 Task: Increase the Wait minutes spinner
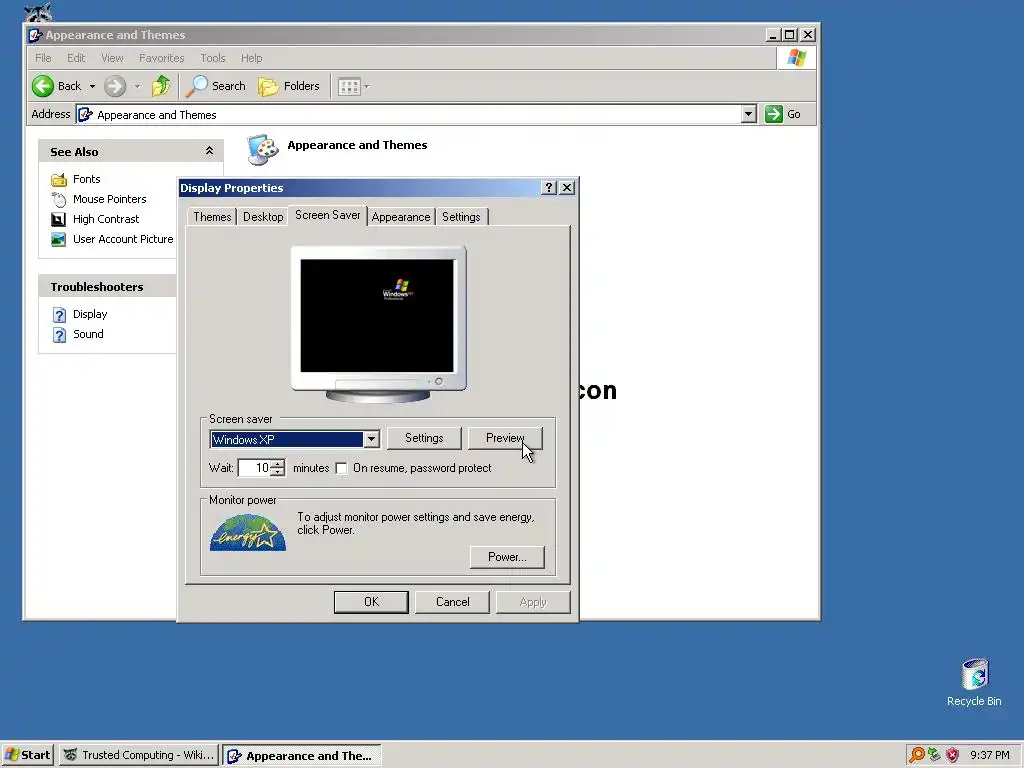tap(279, 464)
